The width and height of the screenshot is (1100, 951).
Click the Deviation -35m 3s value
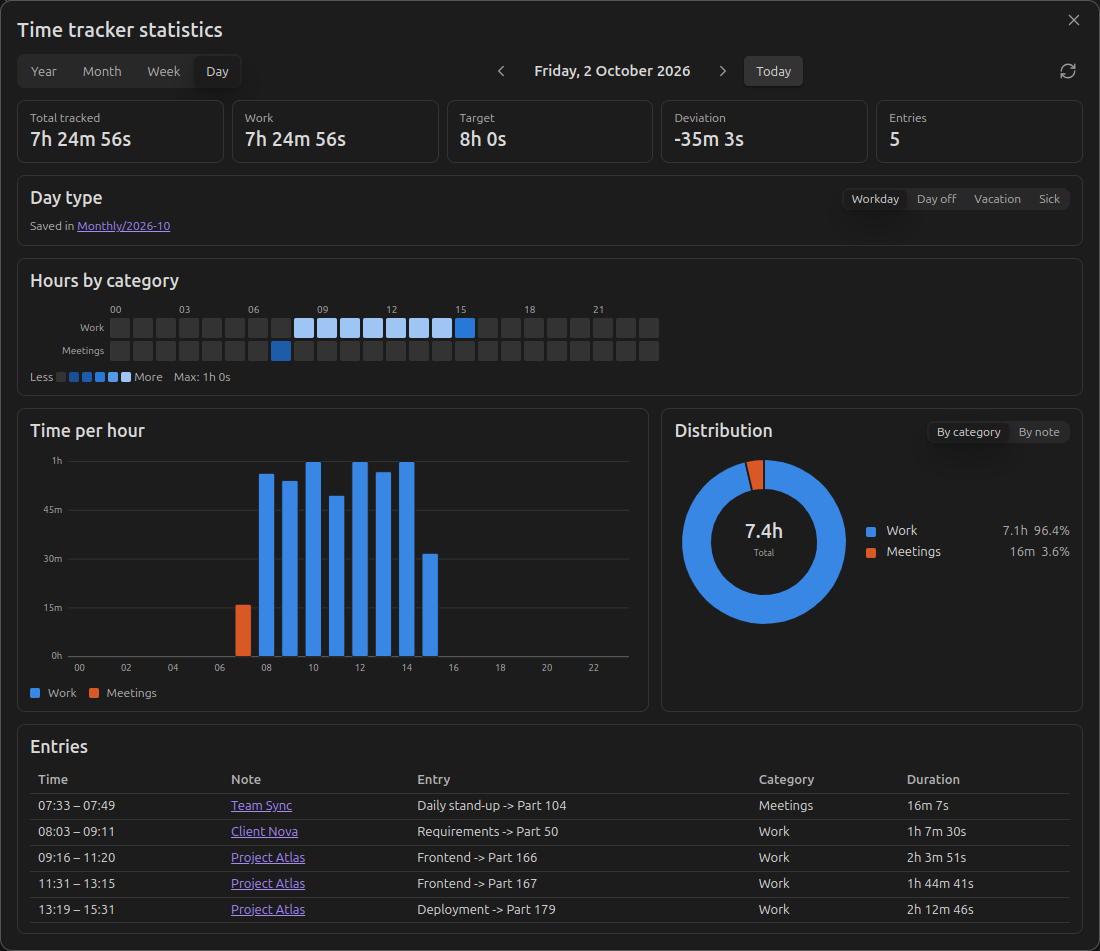709,140
